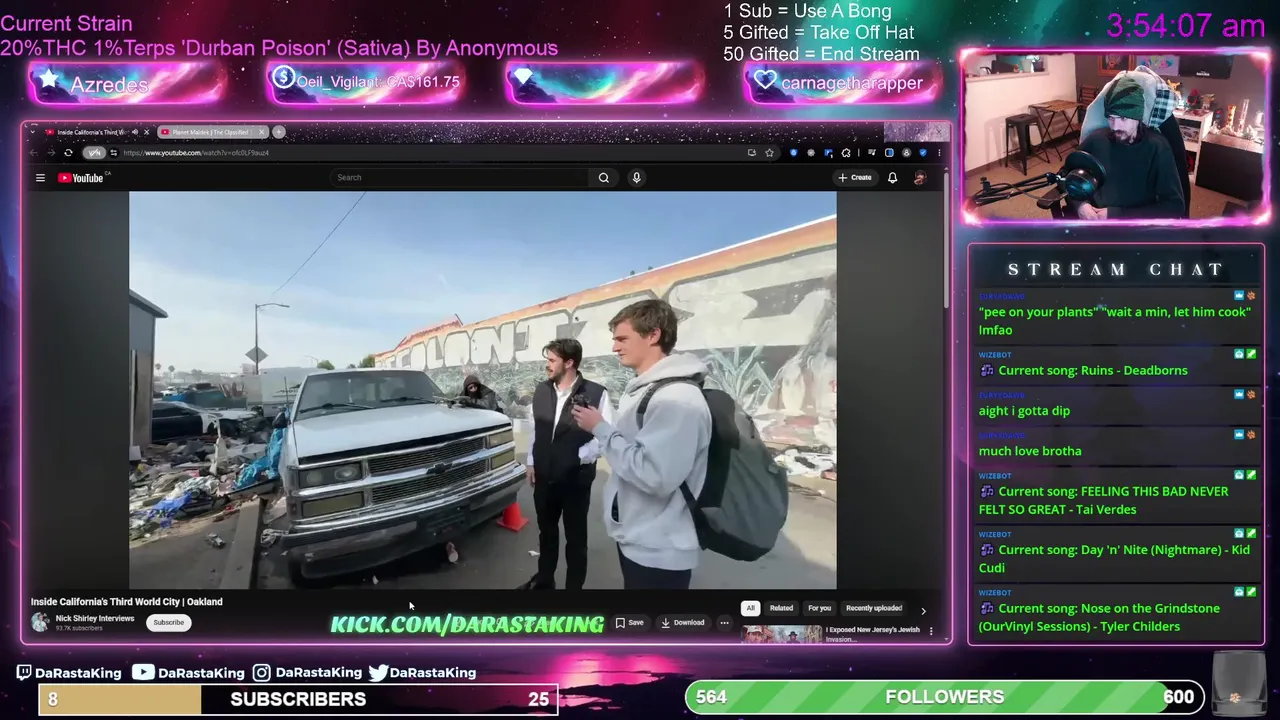Download the video
Viewport: 1280px width, 720px height.
tap(683, 622)
